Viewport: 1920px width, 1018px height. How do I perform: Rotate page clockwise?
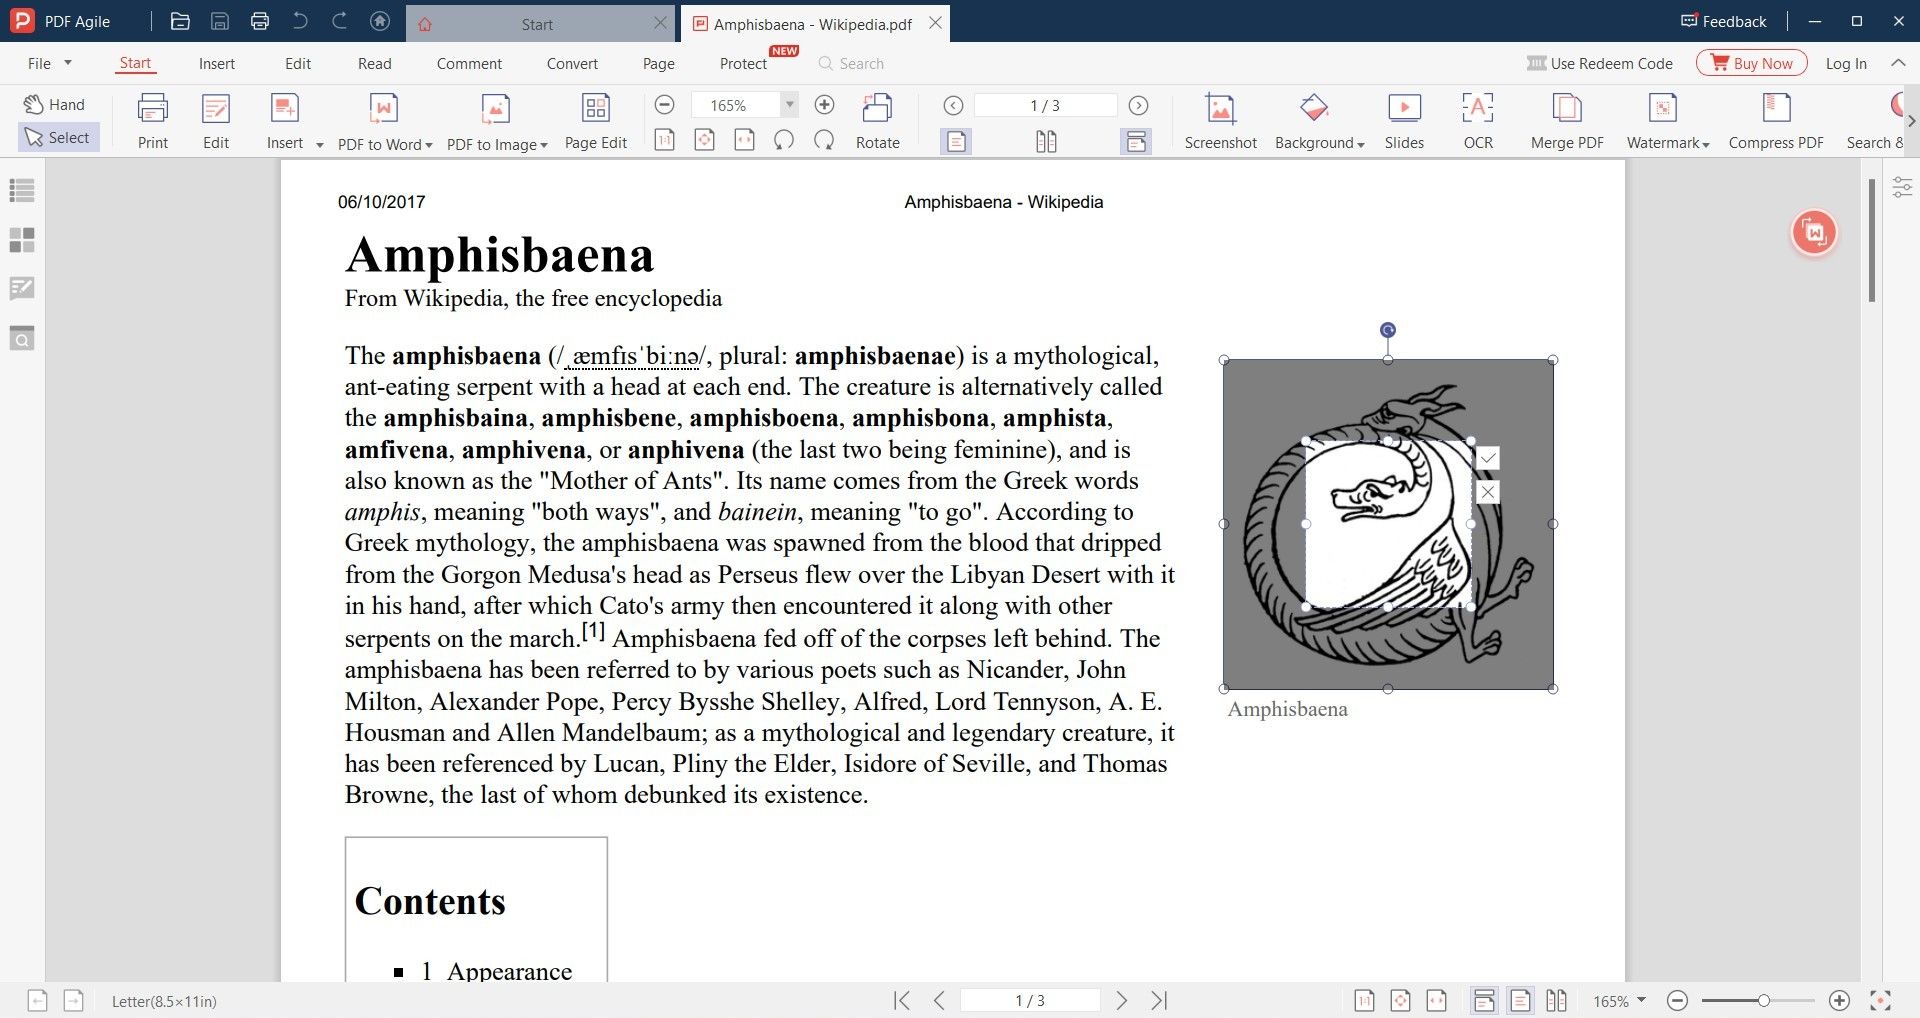tap(824, 140)
